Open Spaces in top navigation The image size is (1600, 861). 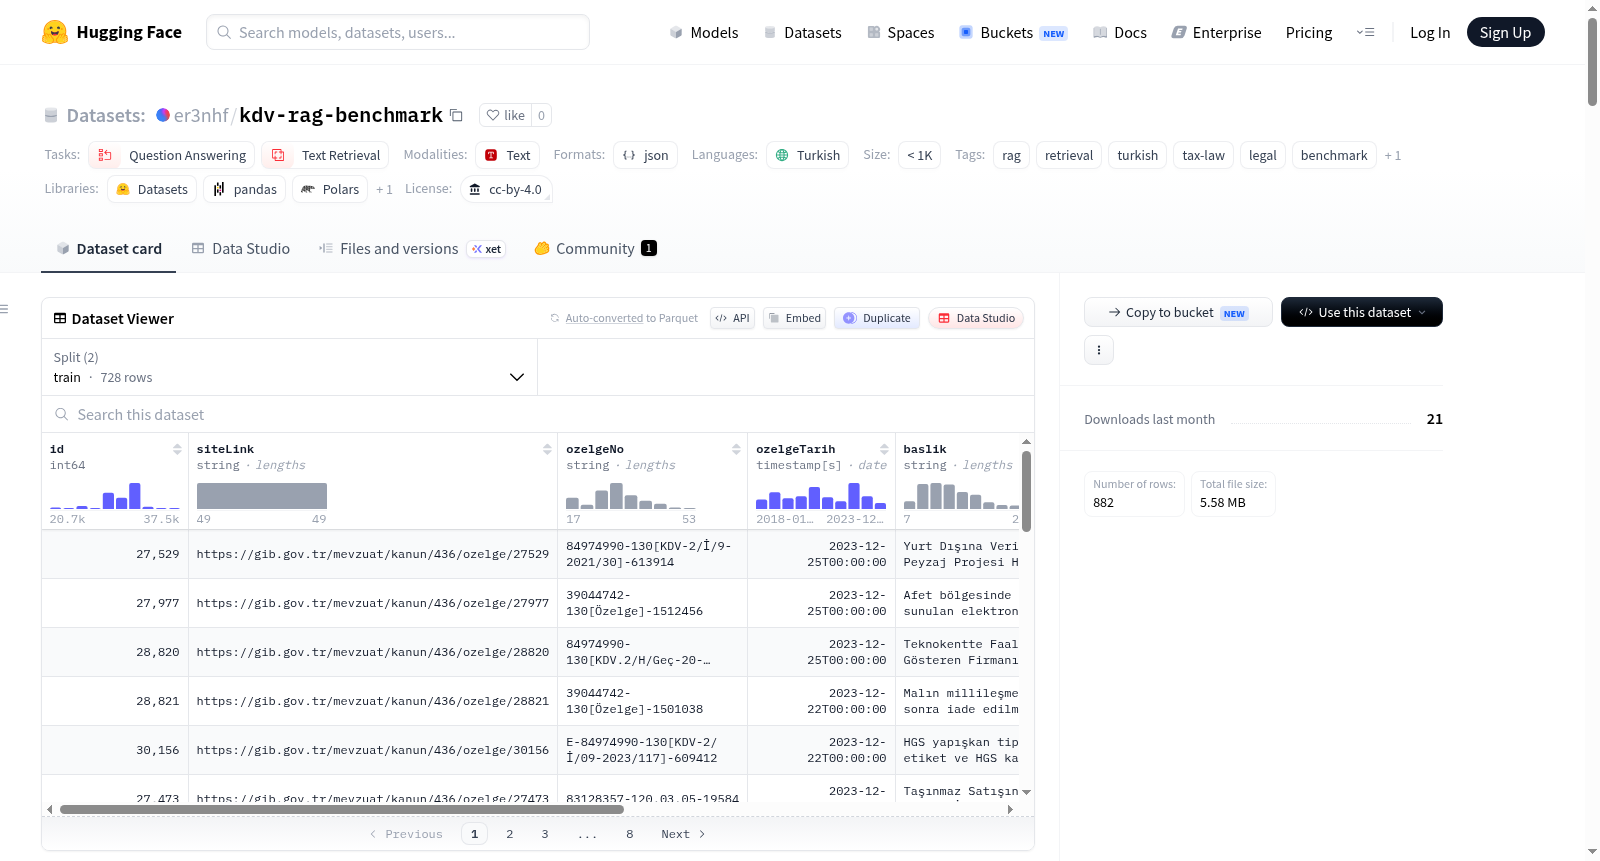tap(901, 32)
